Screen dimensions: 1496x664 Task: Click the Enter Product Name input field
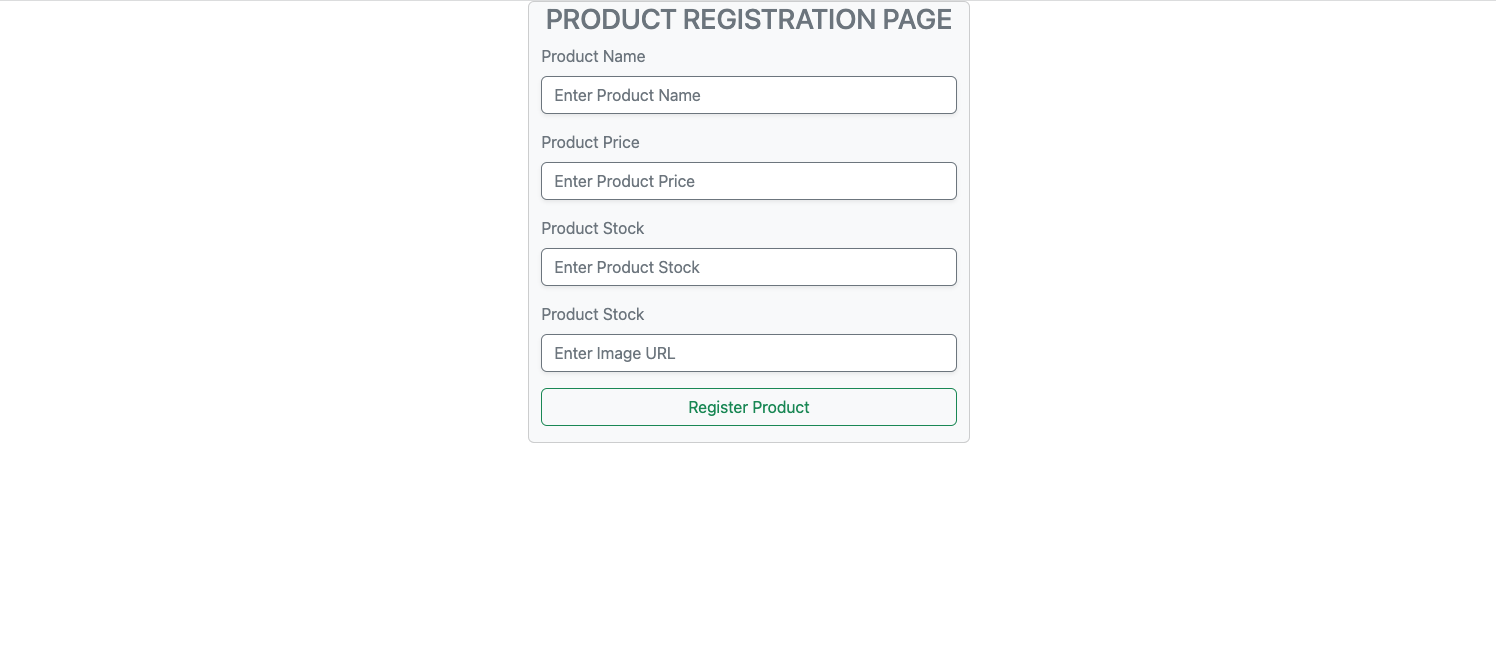[748, 95]
